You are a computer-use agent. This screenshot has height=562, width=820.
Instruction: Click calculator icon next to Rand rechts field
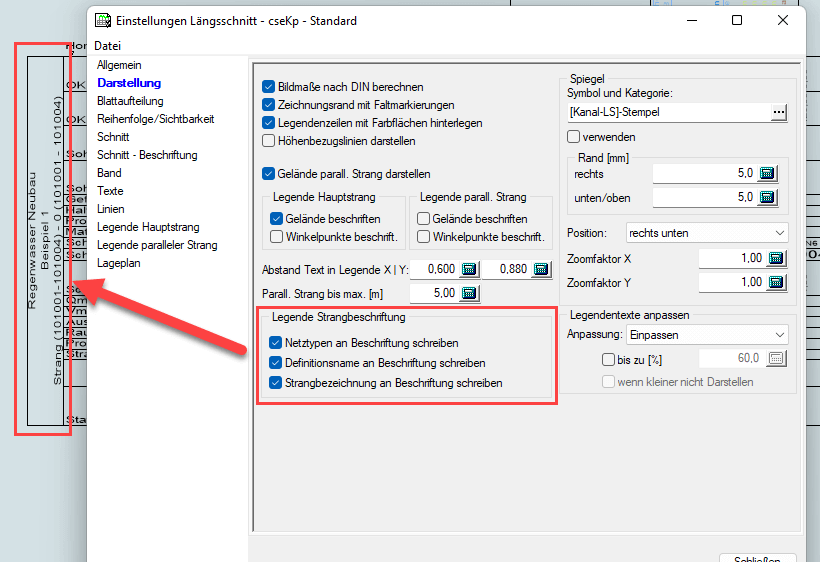pyautogui.click(x=767, y=173)
